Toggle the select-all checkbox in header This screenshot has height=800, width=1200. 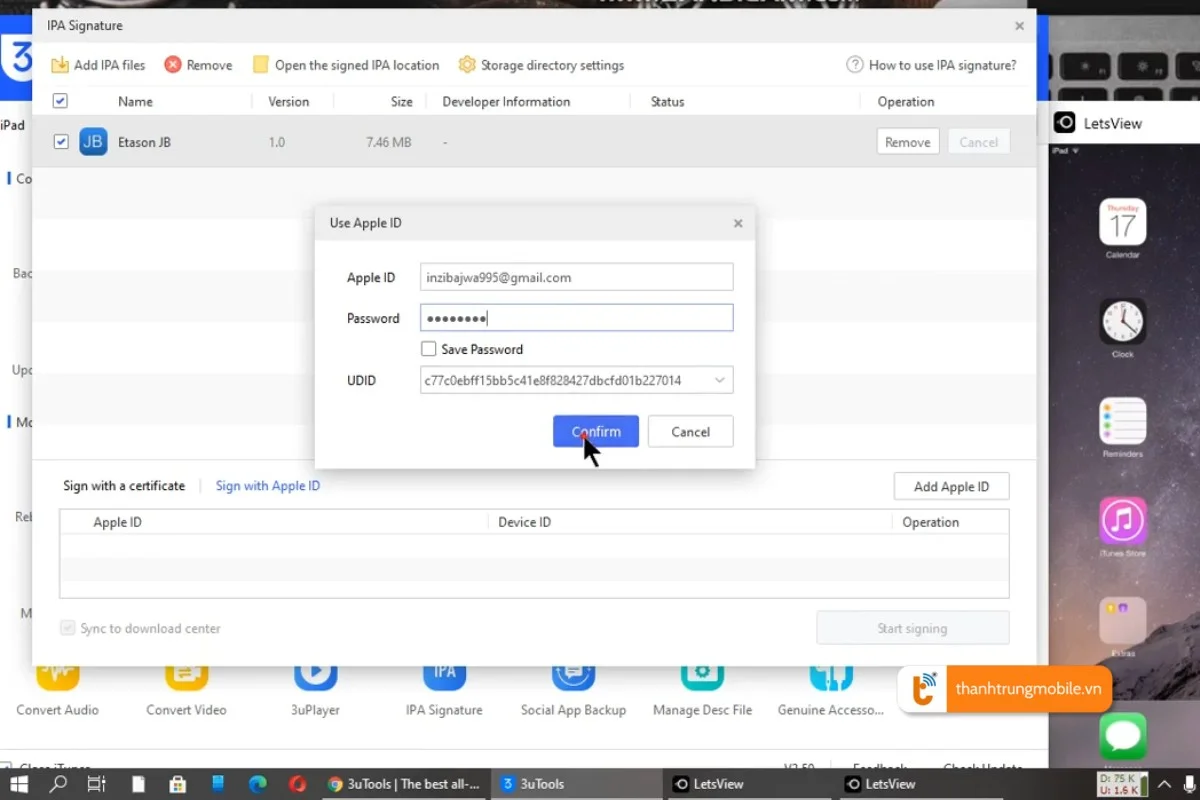[x=60, y=101]
